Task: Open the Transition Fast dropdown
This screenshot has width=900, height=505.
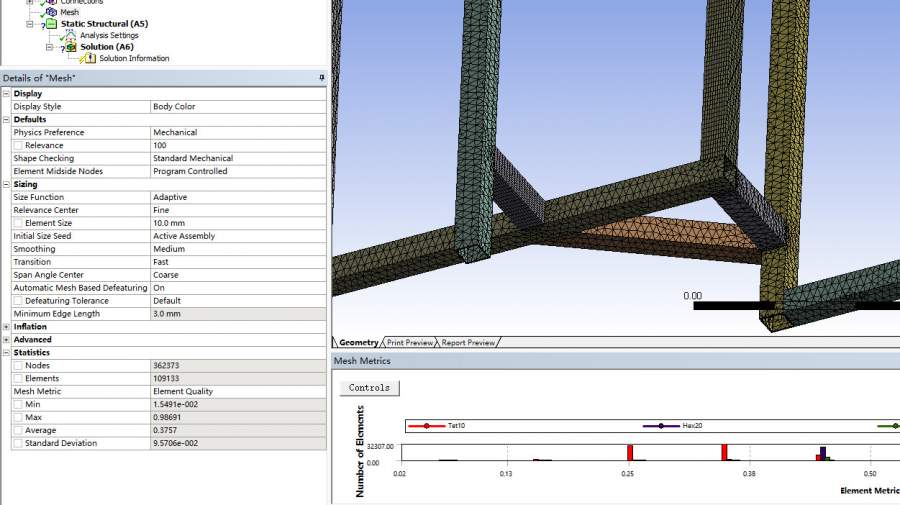Action: click(238, 262)
